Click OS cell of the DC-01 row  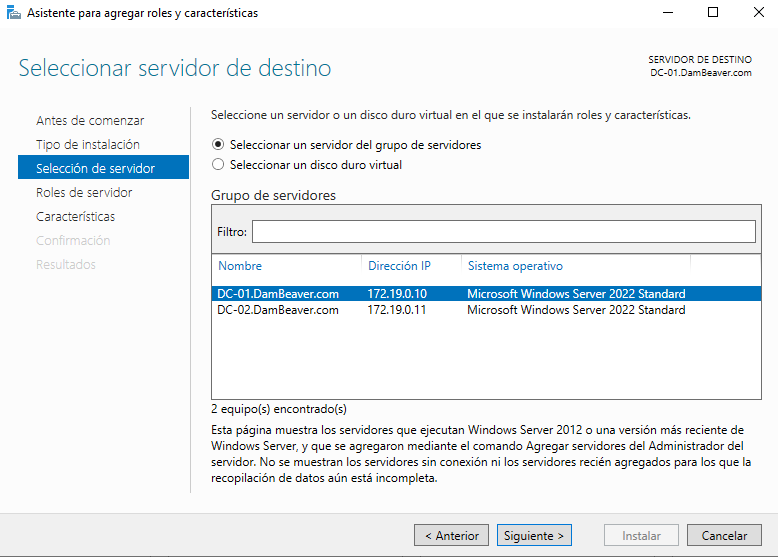click(576, 294)
